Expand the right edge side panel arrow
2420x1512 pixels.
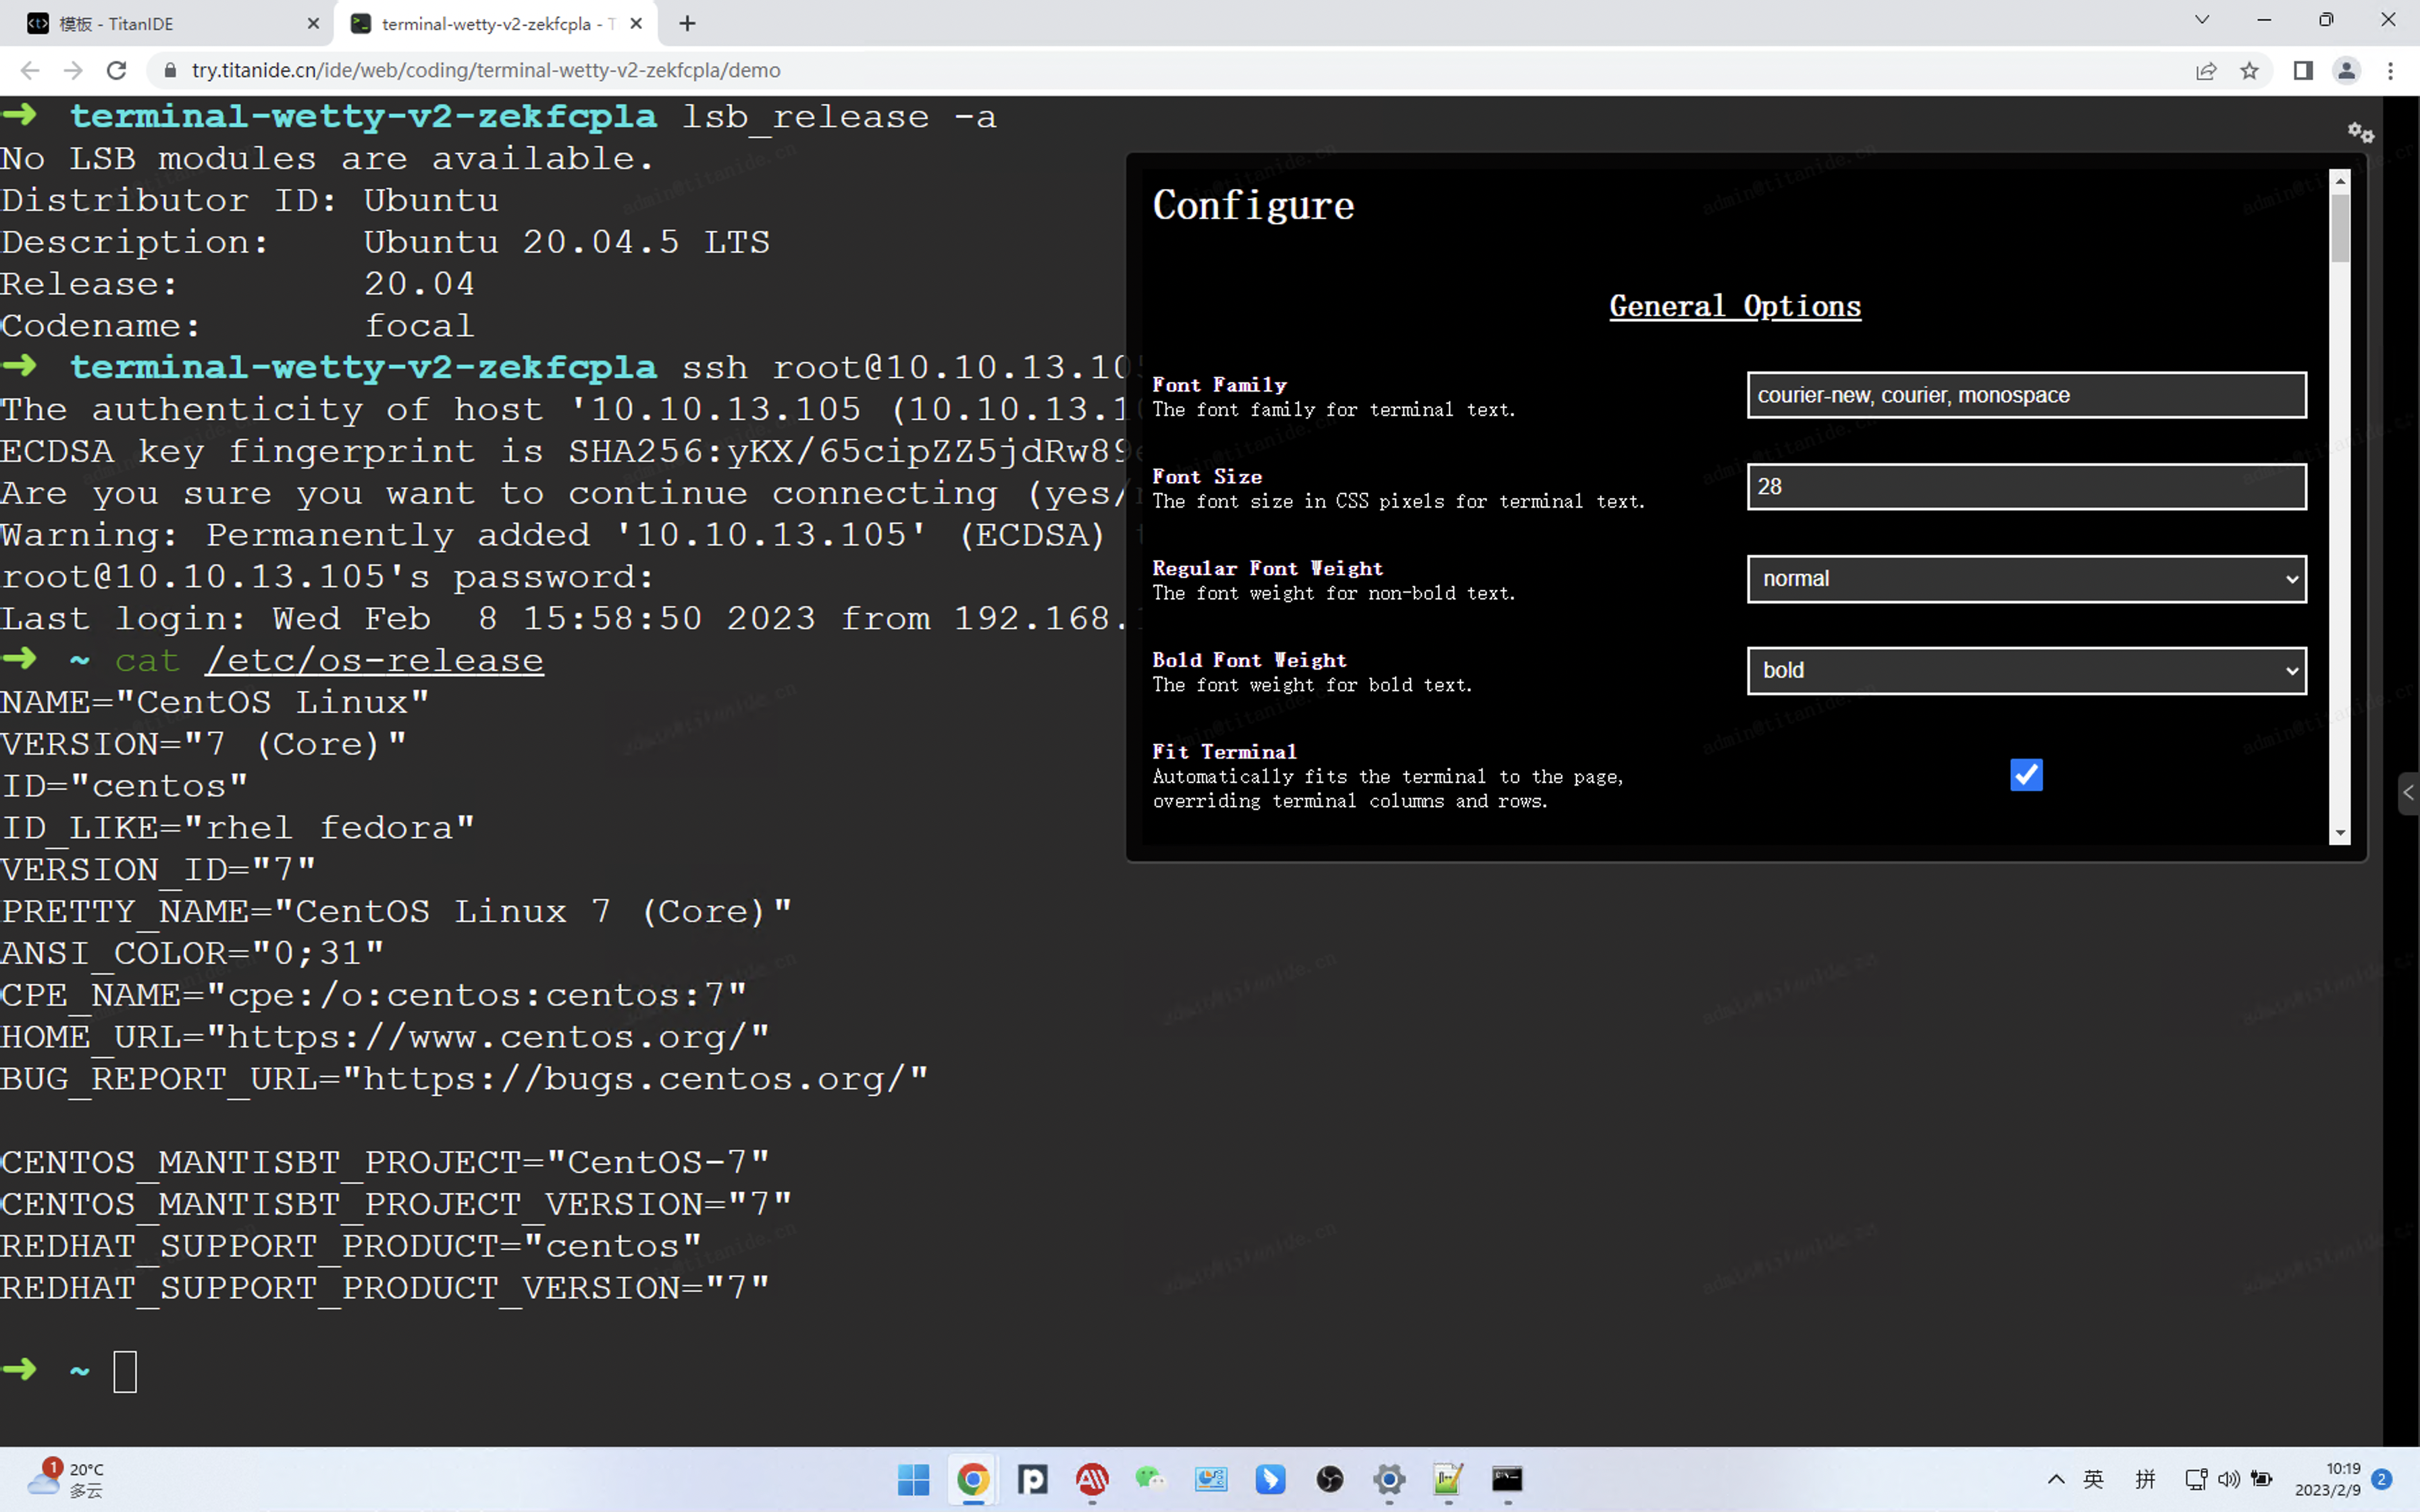(2408, 793)
